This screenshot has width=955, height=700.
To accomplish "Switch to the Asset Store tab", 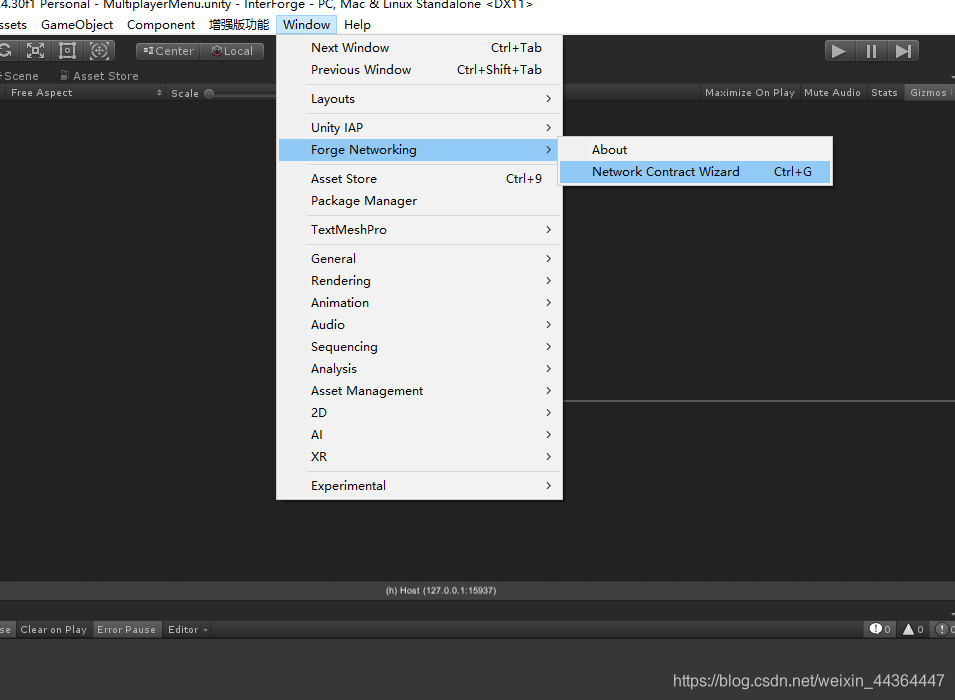I will tap(99, 76).
